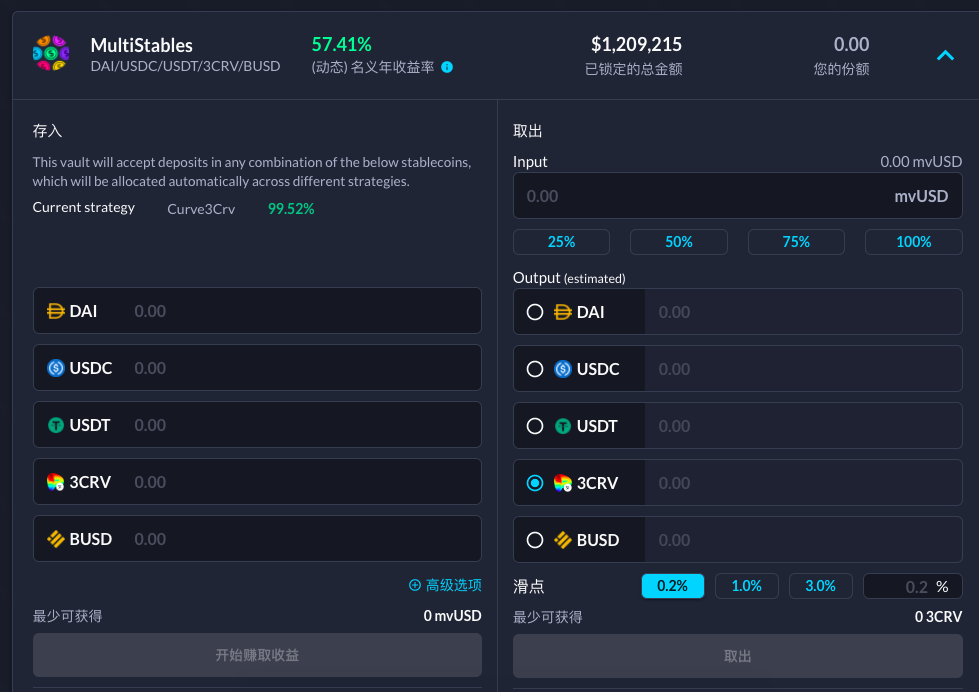Select the 3CRV output radio button

pos(535,483)
